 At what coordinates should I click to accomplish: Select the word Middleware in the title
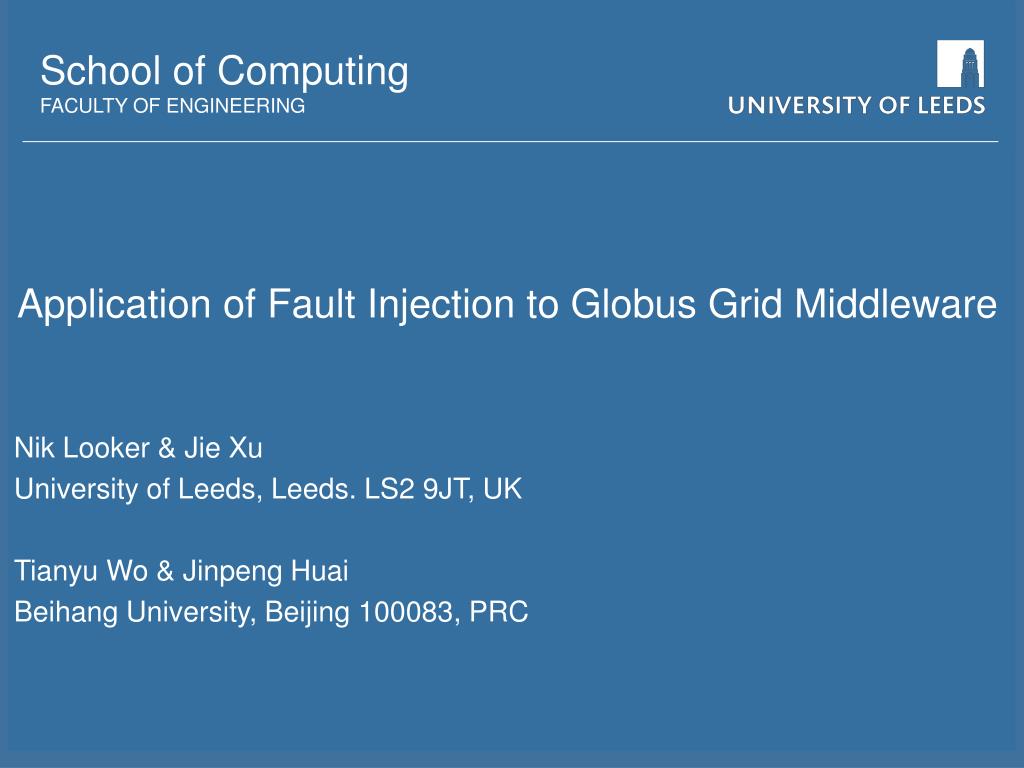(895, 304)
